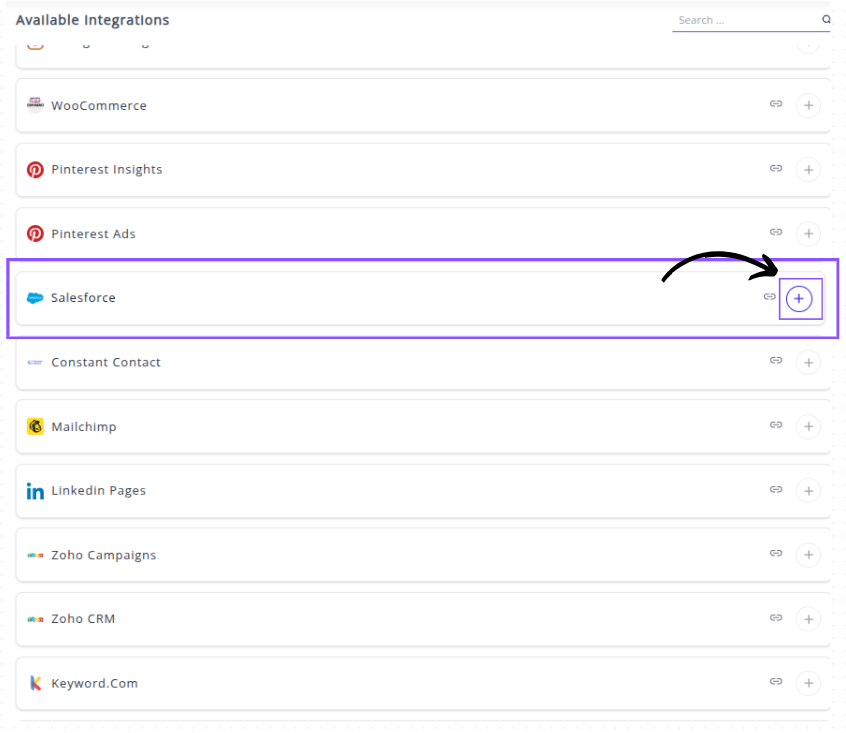Add Zoho CRM using plus button
This screenshot has width=846, height=733.
[x=808, y=619]
